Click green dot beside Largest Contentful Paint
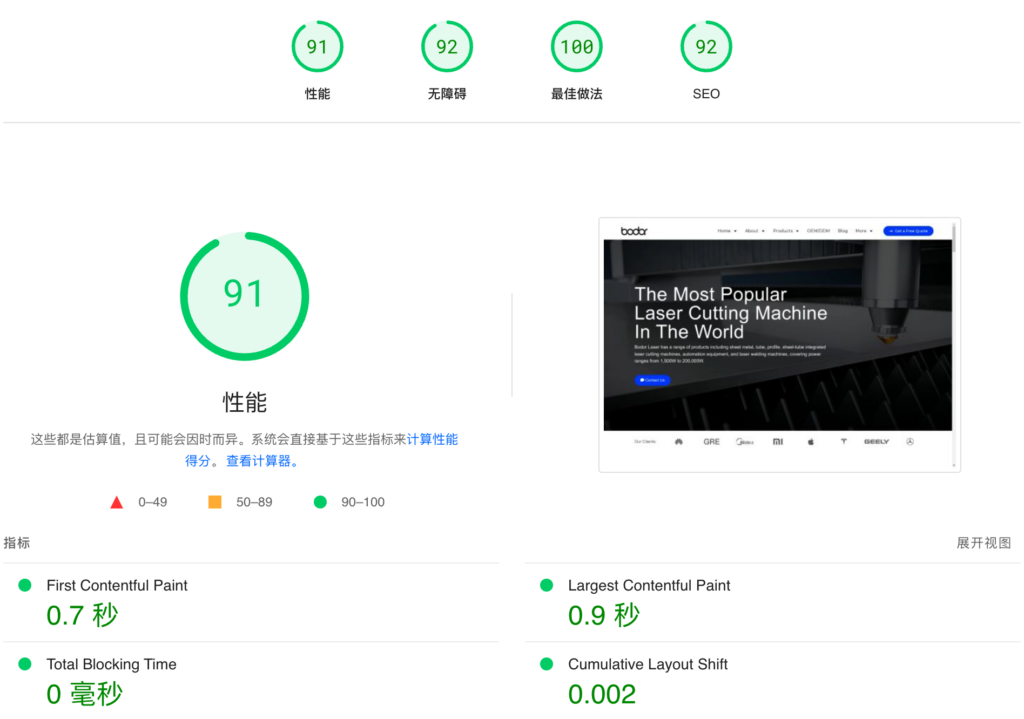The image size is (1024, 719). pos(547,585)
